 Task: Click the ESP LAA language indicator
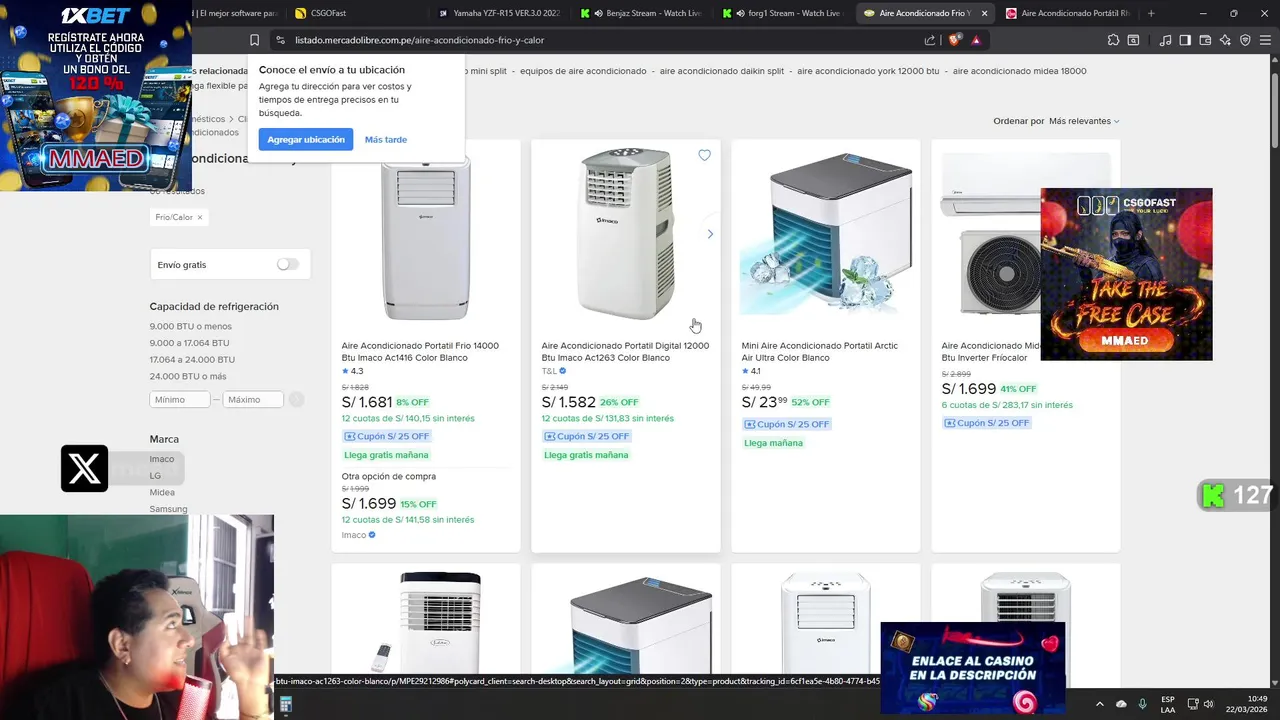point(1168,704)
